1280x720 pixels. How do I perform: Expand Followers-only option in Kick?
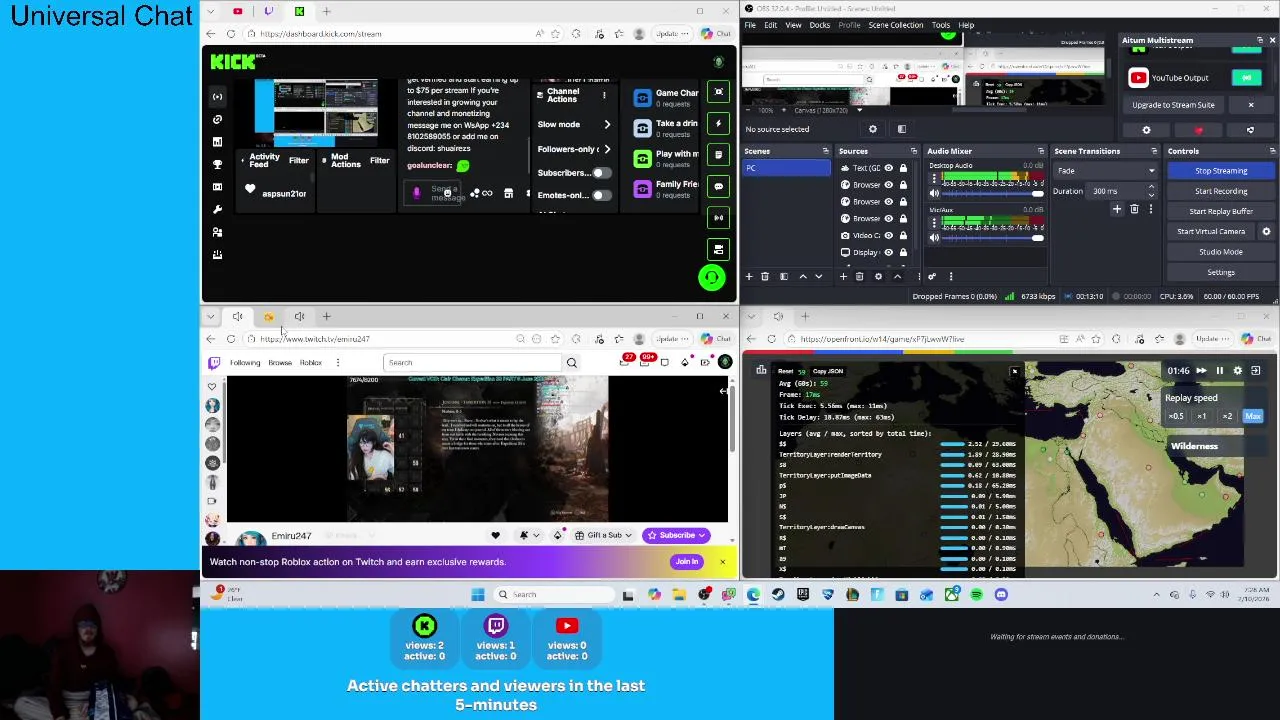(607, 149)
